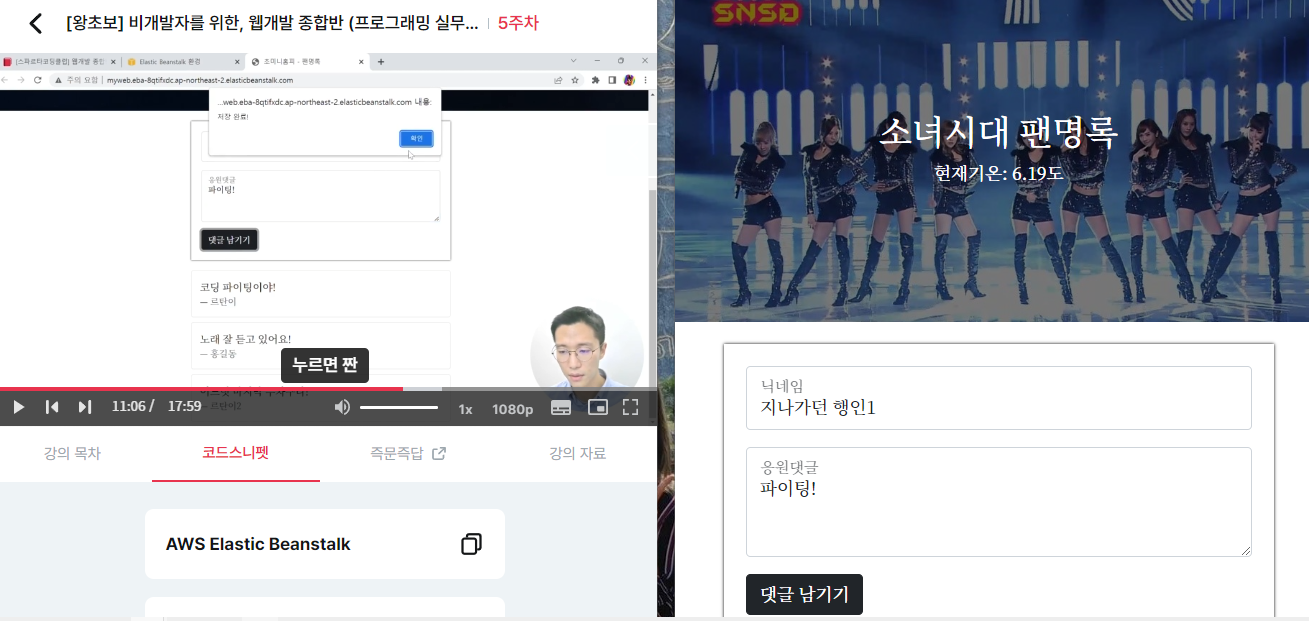Click the 노래 잘 듣고 있어요! comment

[320, 345]
